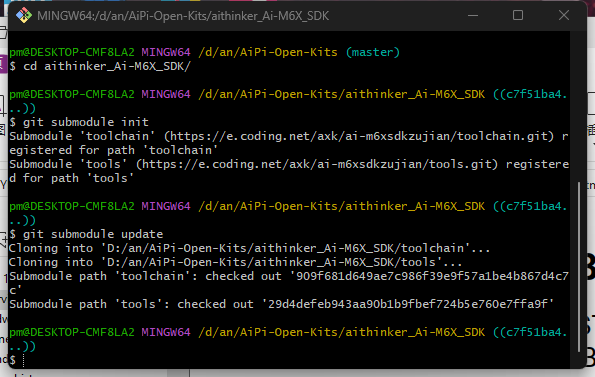Click the Cloning into tools output line
Viewport: 595px width, 377px height.
tap(235, 262)
